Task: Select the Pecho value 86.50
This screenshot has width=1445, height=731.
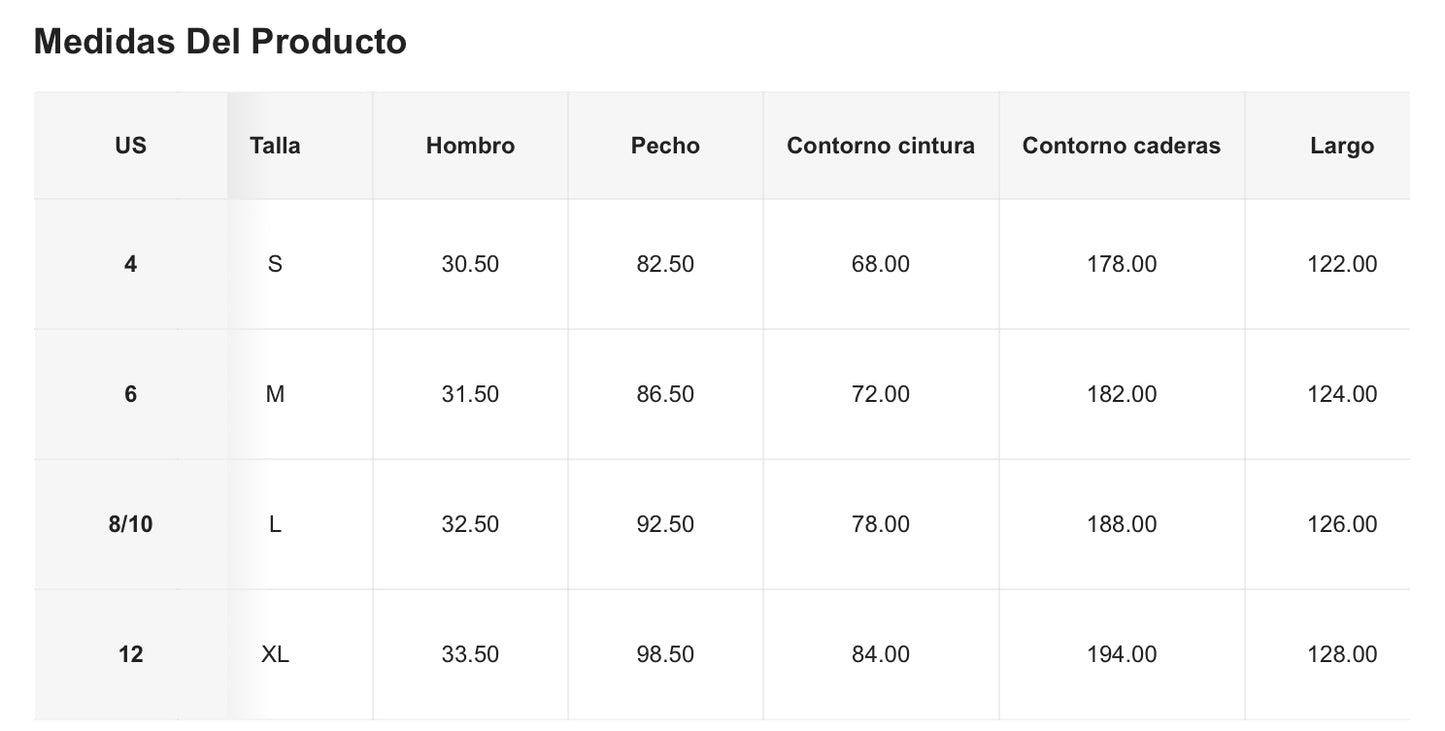Action: [665, 394]
